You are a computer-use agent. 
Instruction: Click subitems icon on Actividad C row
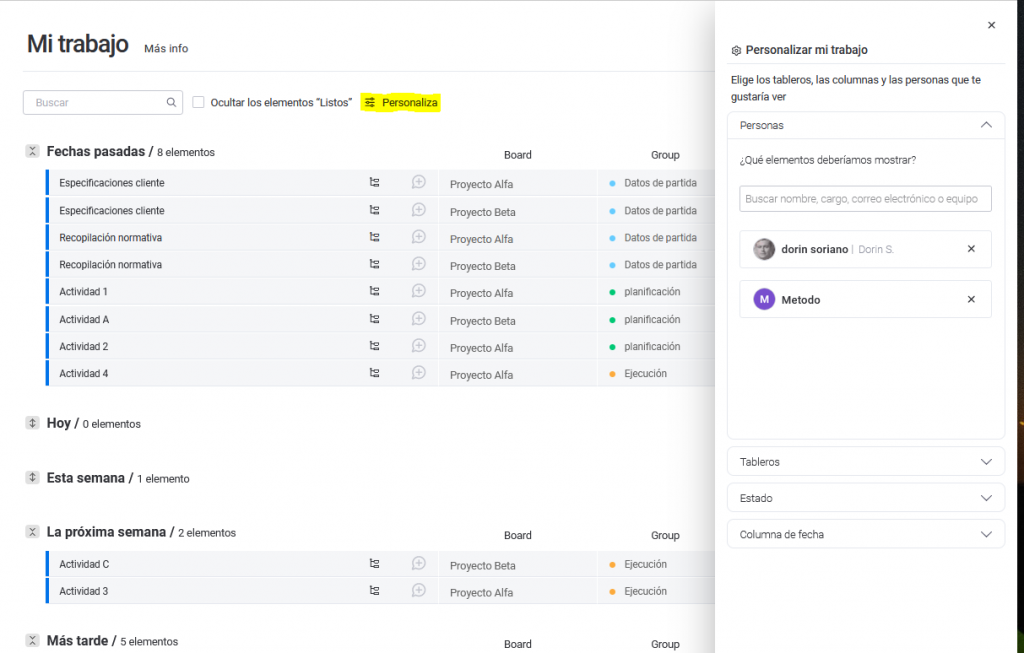point(375,564)
